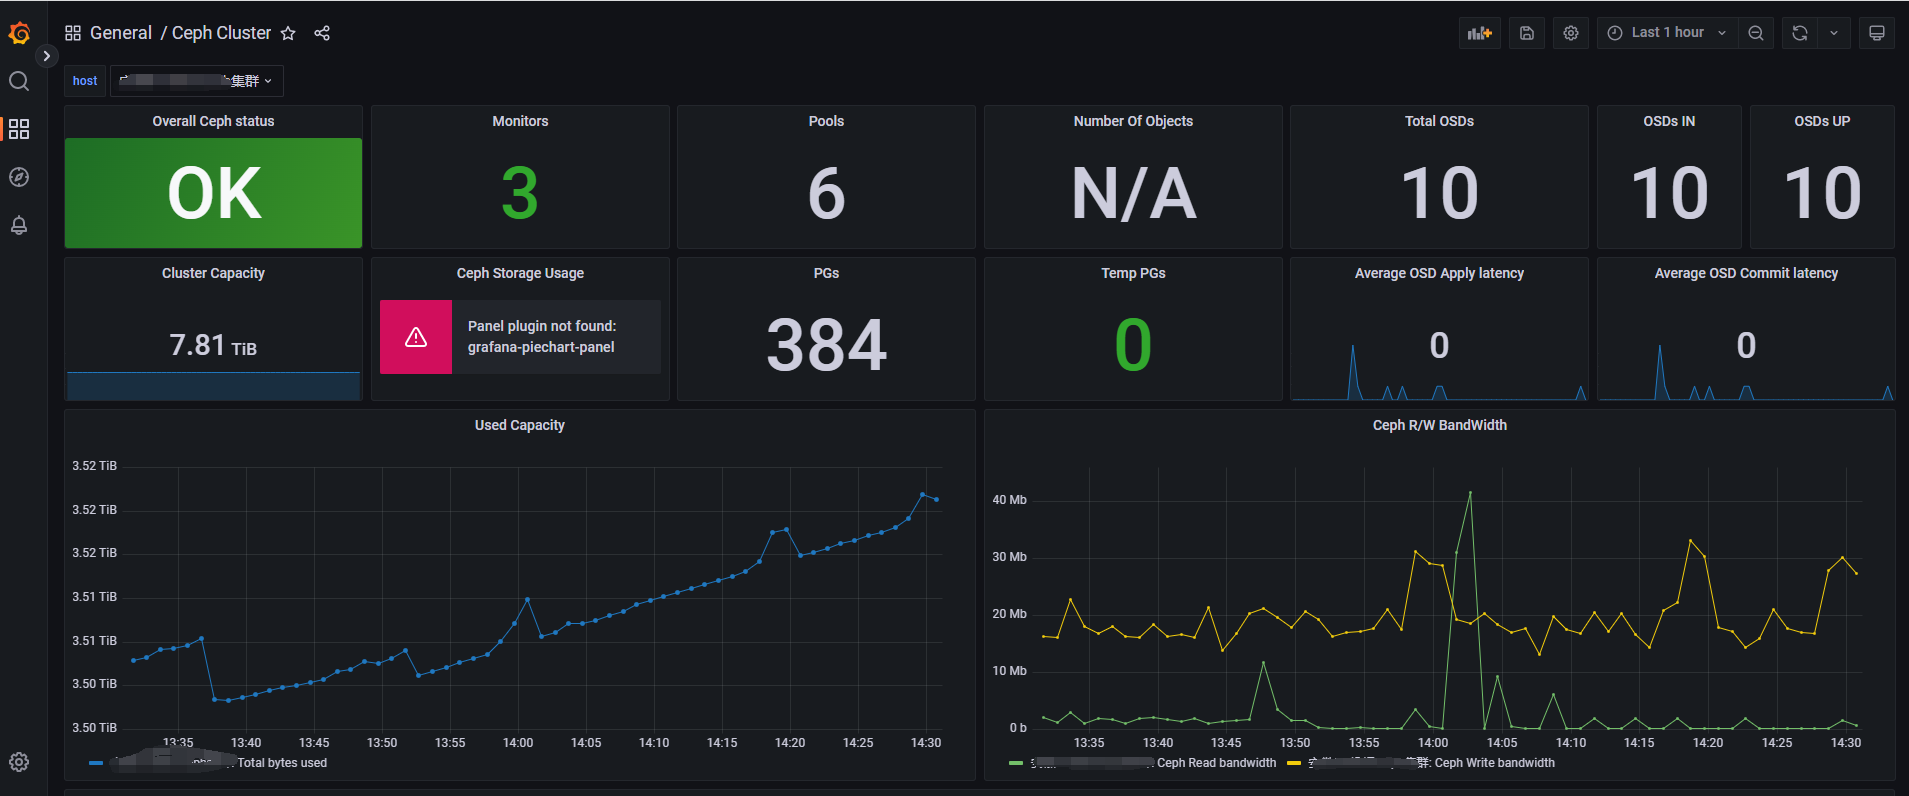The width and height of the screenshot is (1909, 796).
Task: Open the Overall Ceph status panel title
Action: (x=213, y=121)
